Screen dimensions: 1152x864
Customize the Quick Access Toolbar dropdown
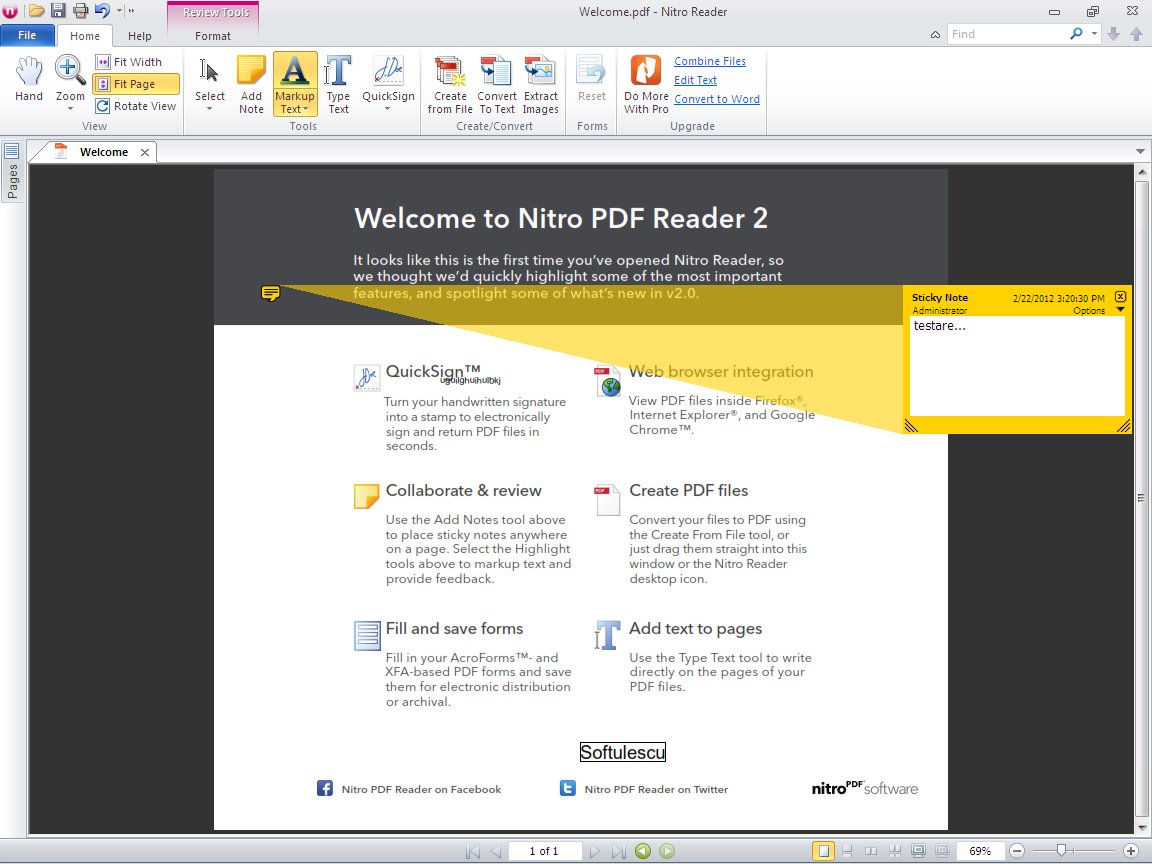click(120, 11)
